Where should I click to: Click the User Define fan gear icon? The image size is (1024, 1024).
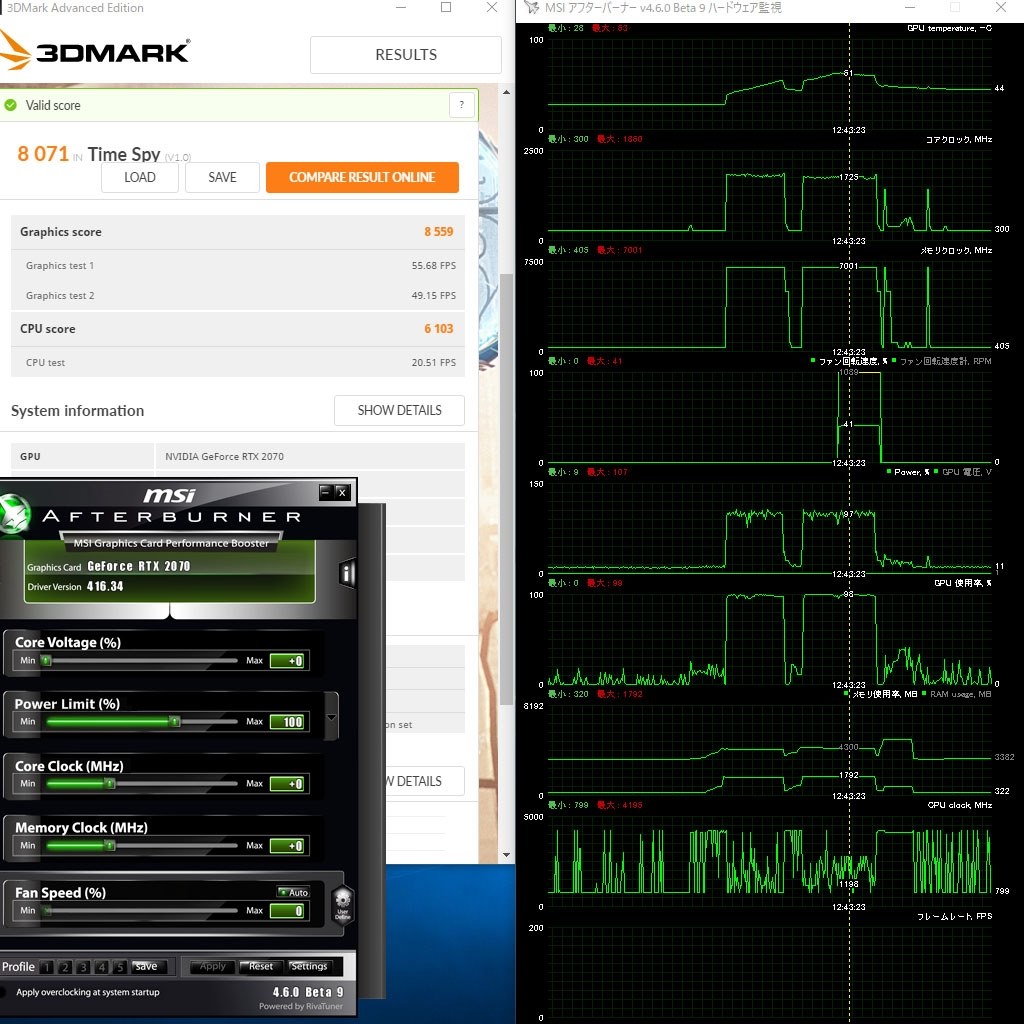[342, 903]
